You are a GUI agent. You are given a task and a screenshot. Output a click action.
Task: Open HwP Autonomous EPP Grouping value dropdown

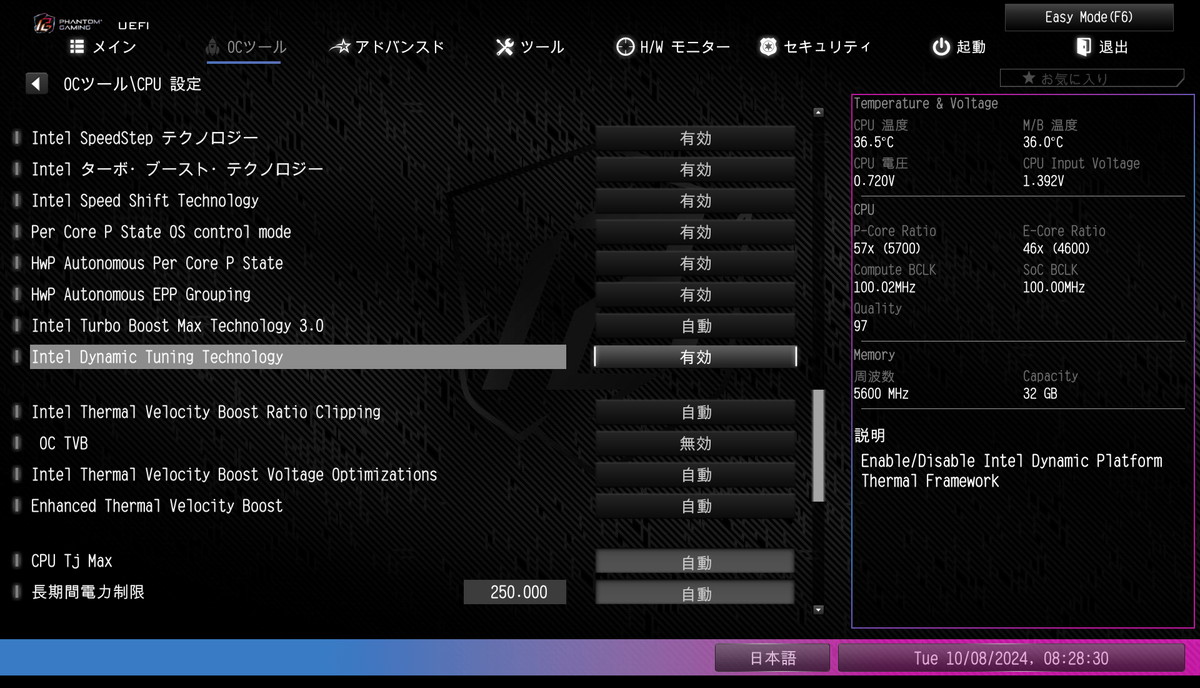[696, 295]
